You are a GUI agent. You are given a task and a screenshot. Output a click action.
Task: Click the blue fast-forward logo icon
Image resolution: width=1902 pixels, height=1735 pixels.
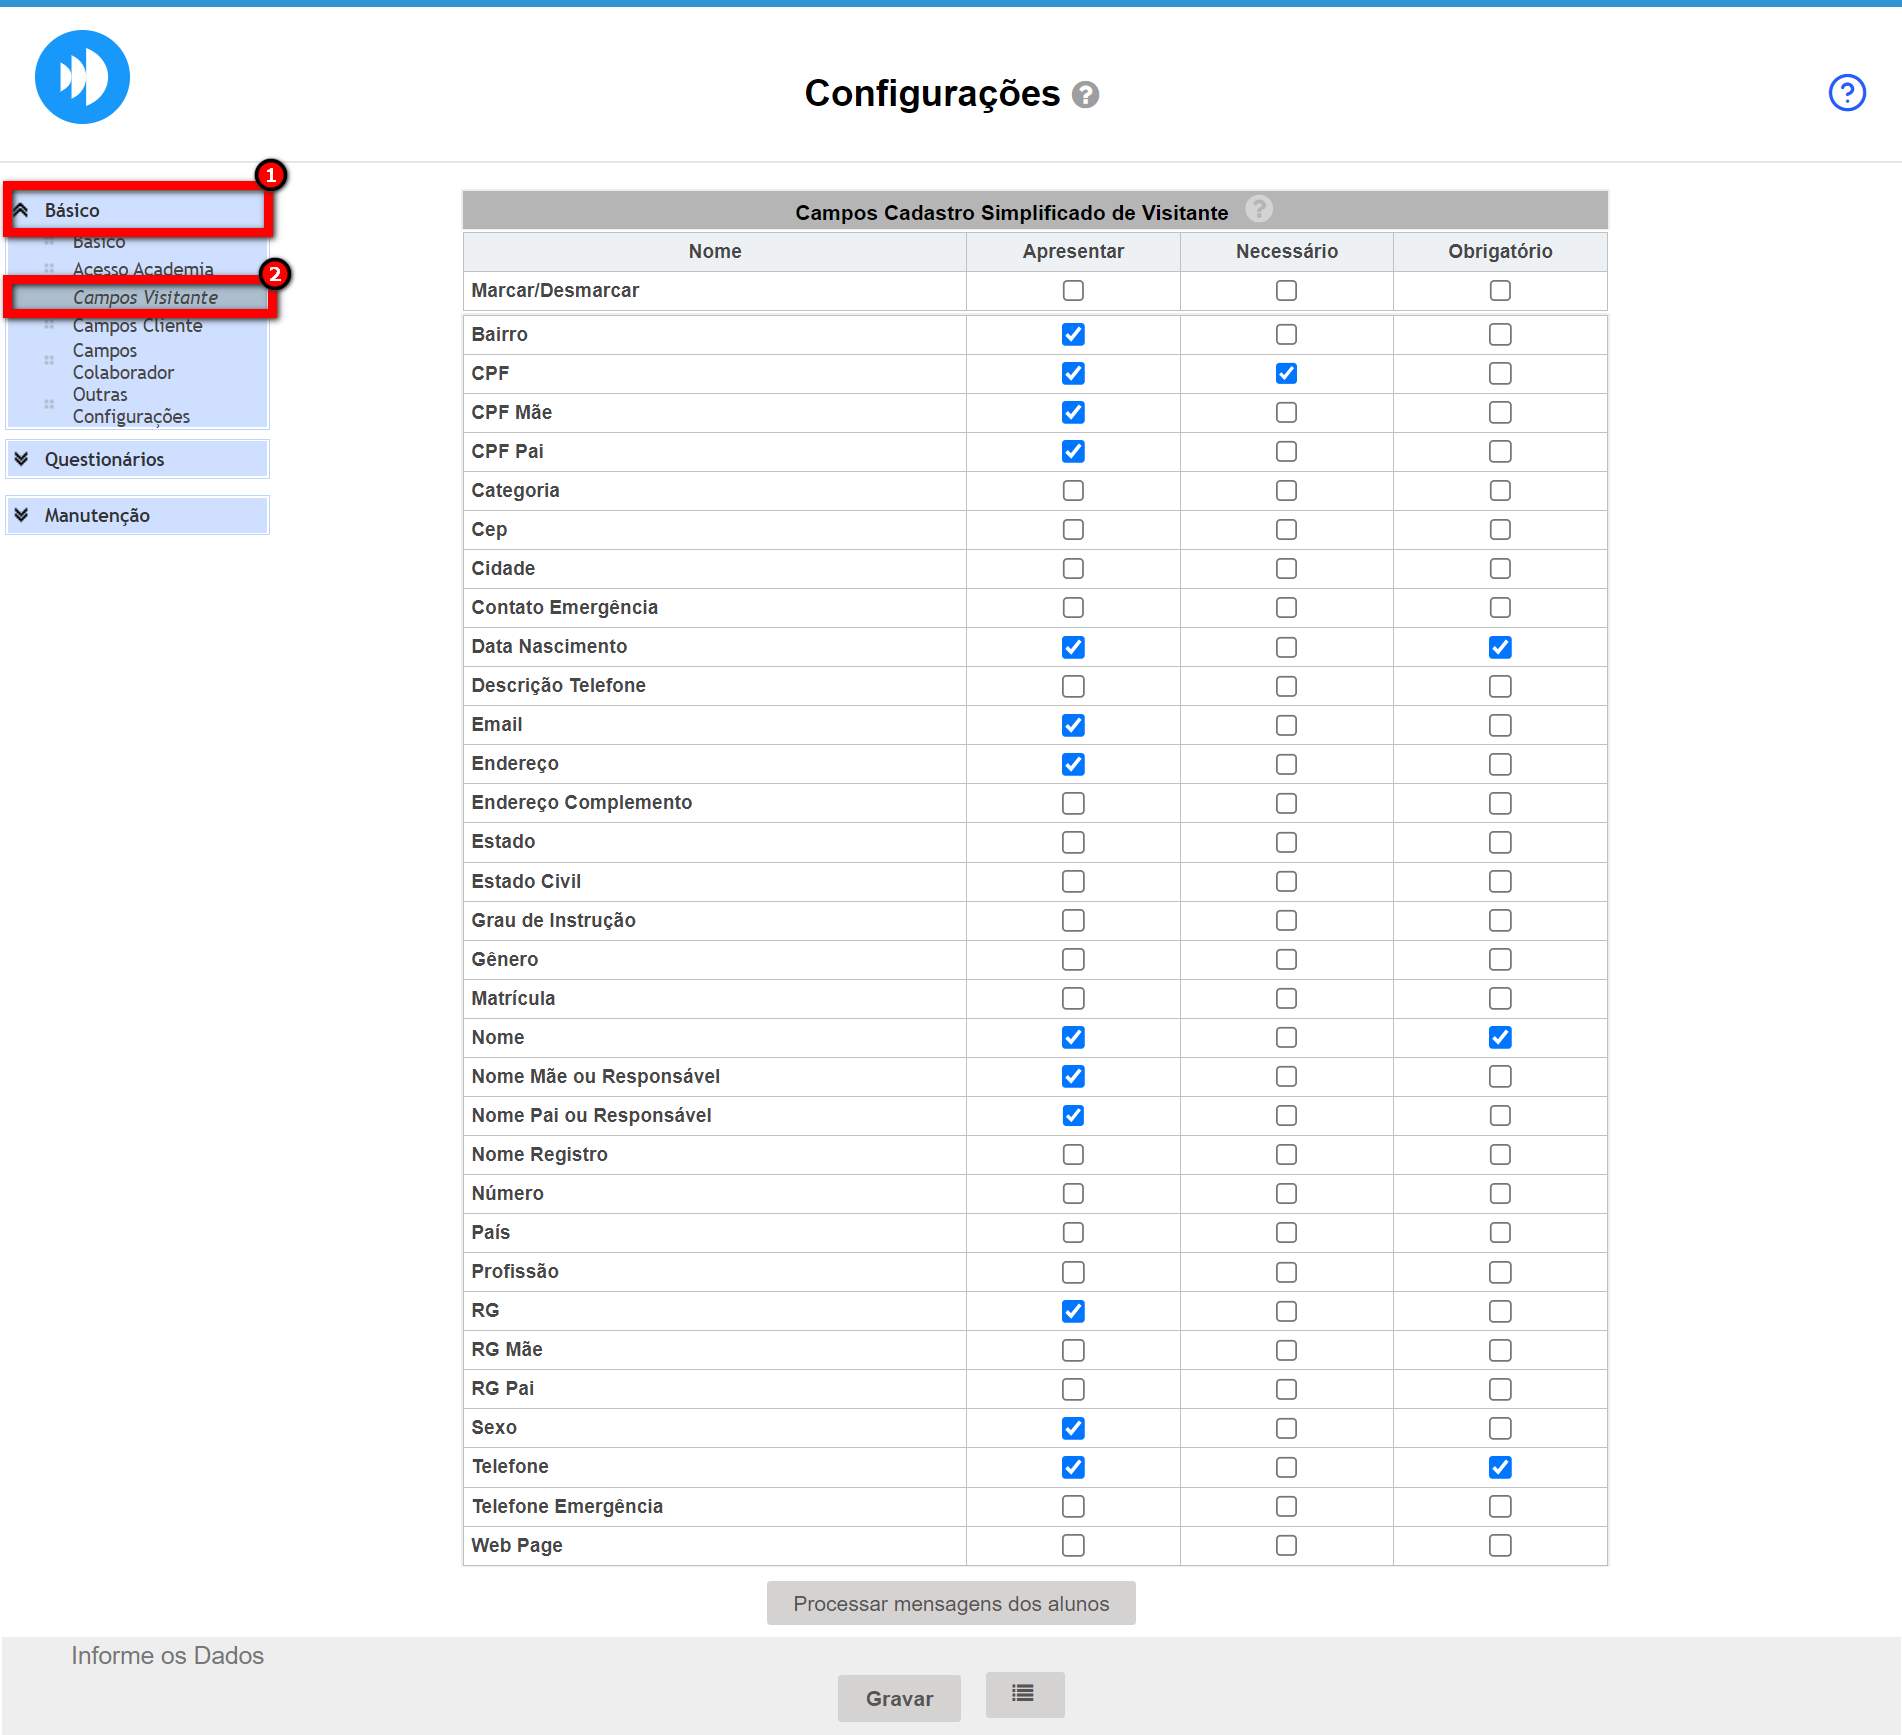pyautogui.click(x=82, y=77)
